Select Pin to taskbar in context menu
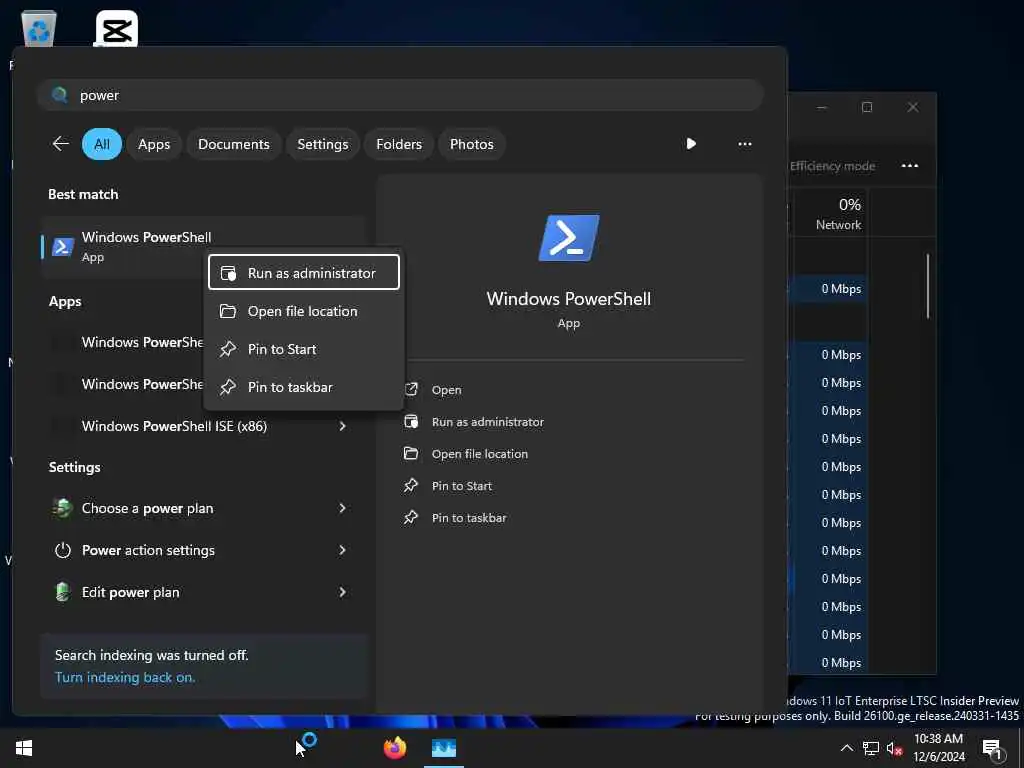 click(304, 387)
